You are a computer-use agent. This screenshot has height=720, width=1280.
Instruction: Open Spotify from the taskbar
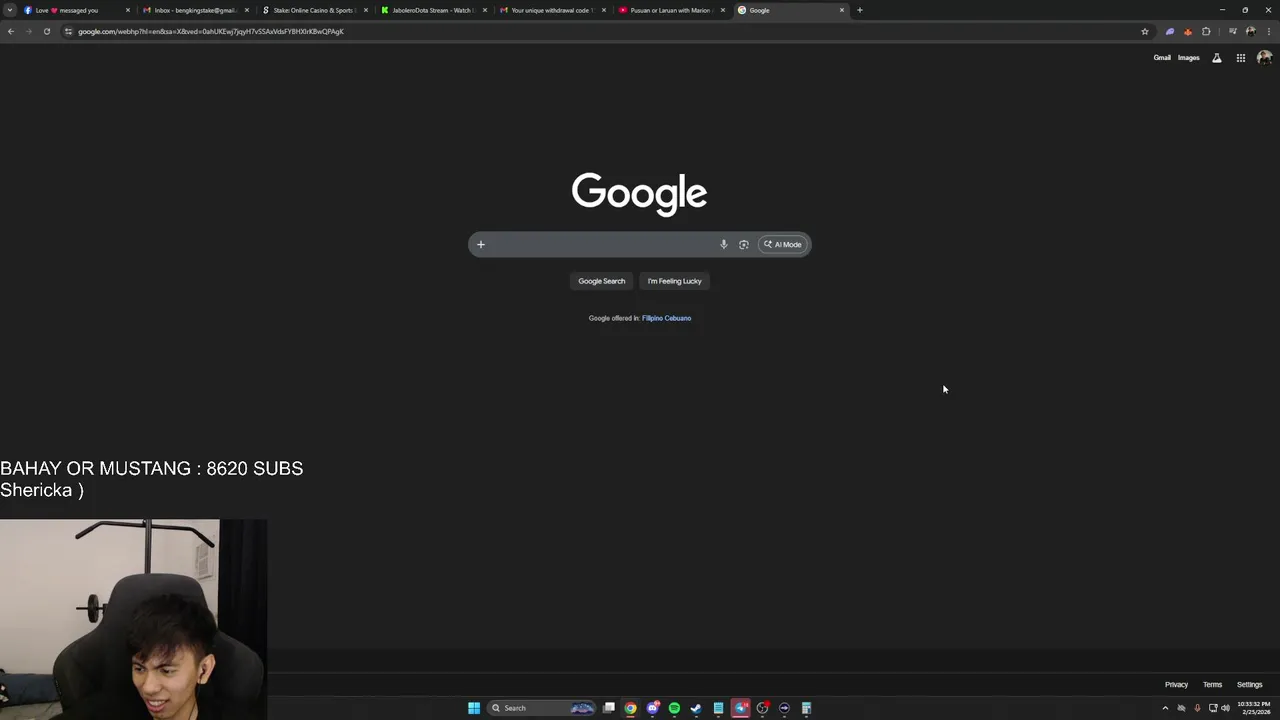coord(674,708)
